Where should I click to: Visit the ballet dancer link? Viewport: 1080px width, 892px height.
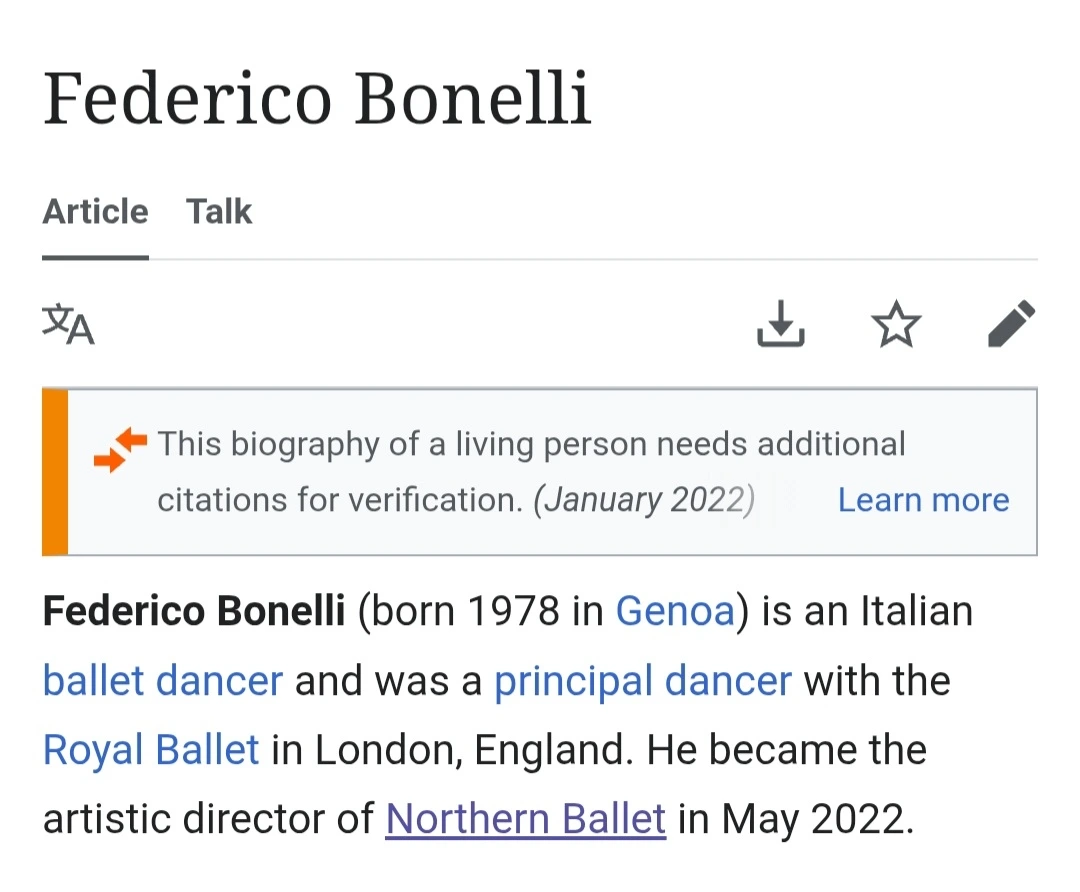163,680
